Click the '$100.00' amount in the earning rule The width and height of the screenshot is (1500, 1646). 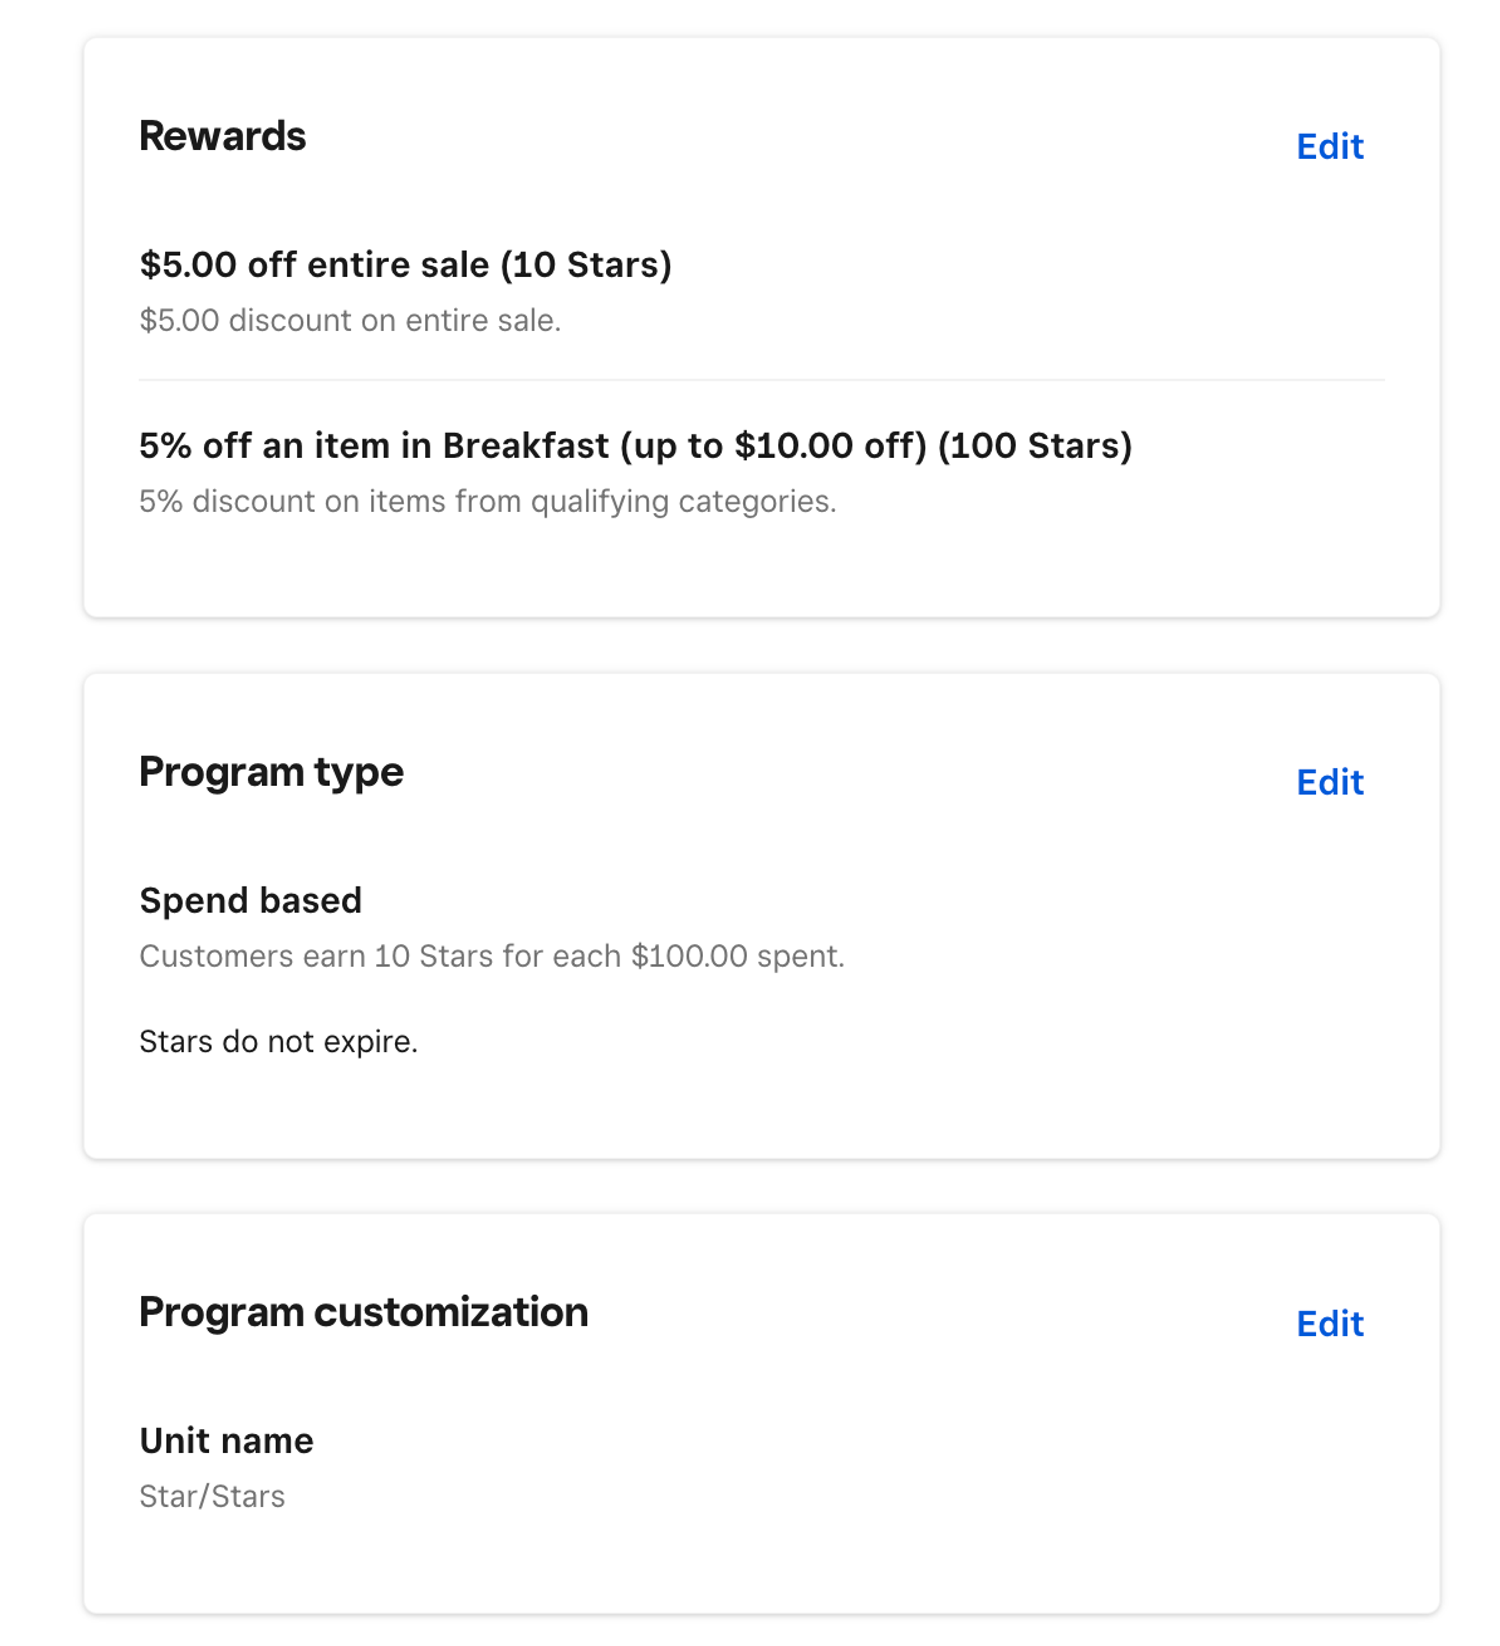click(689, 957)
